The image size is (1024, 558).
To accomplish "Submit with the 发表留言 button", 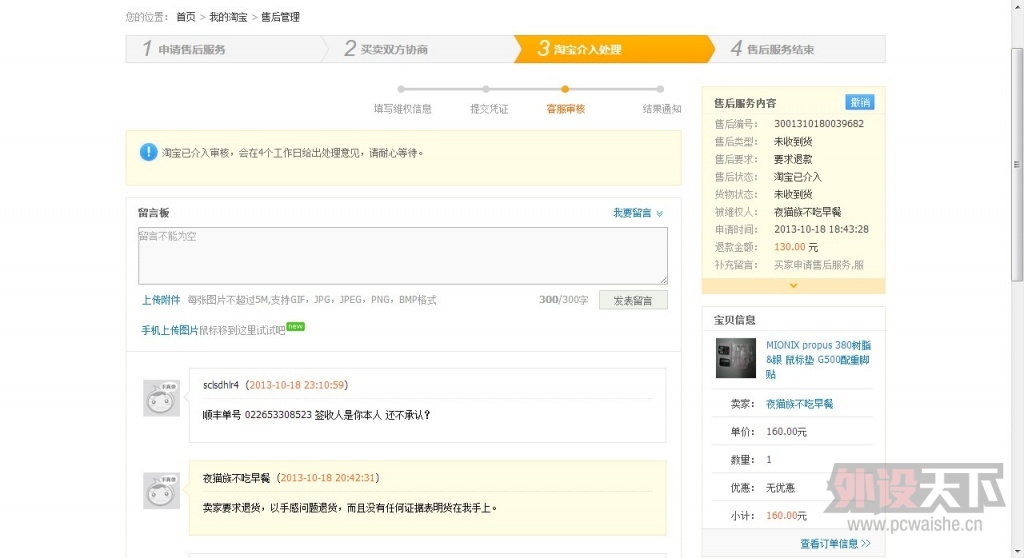I will click(633, 300).
